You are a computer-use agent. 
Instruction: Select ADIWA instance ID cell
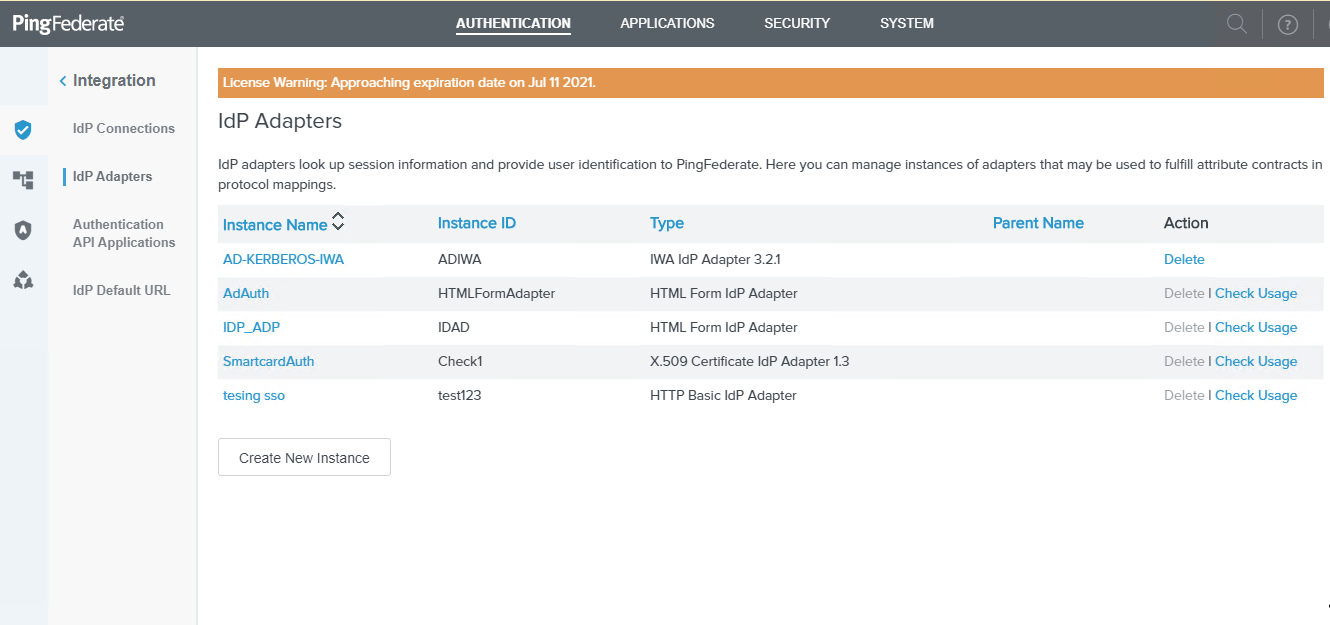click(460, 259)
